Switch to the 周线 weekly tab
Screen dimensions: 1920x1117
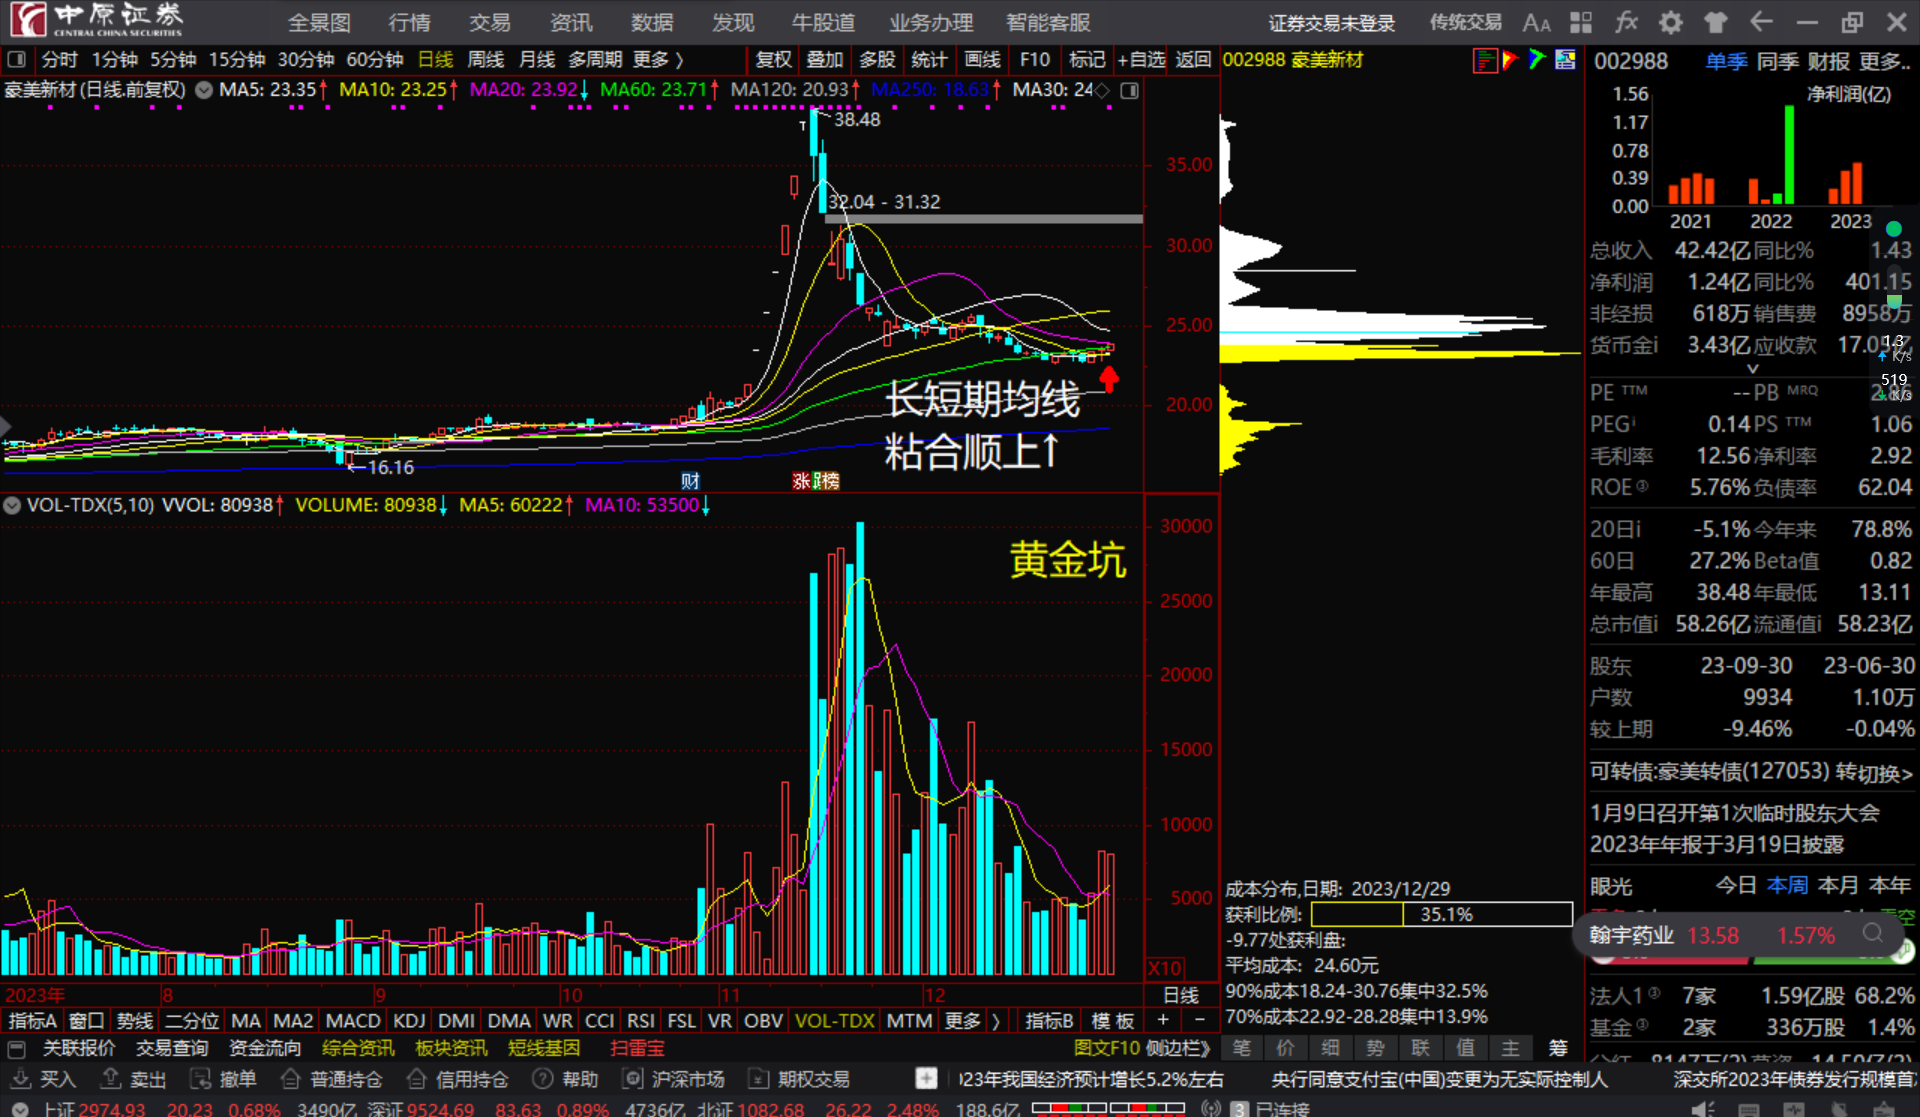[x=485, y=59]
